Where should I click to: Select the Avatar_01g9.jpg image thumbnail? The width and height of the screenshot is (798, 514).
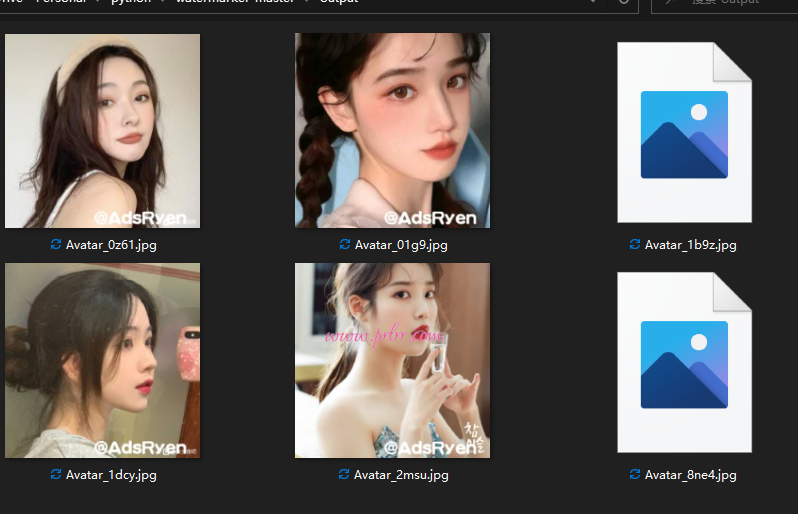tap(392, 131)
